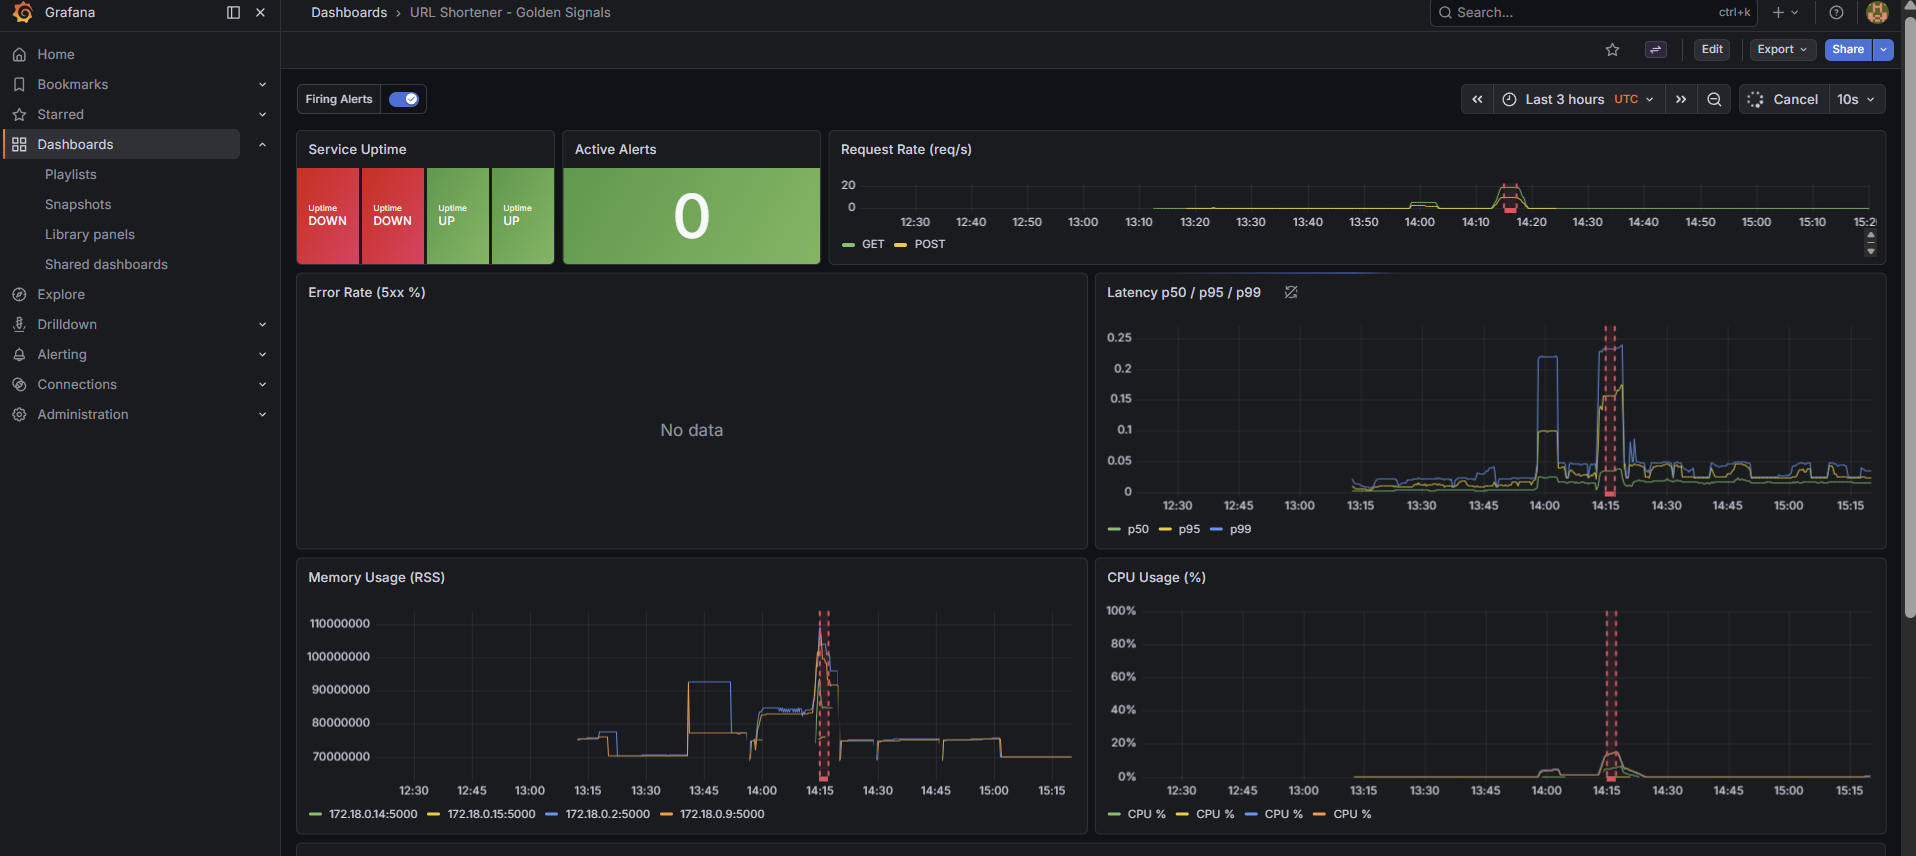Image resolution: width=1916 pixels, height=856 pixels.
Task: Open the plus New menu
Action: pos(1785,13)
